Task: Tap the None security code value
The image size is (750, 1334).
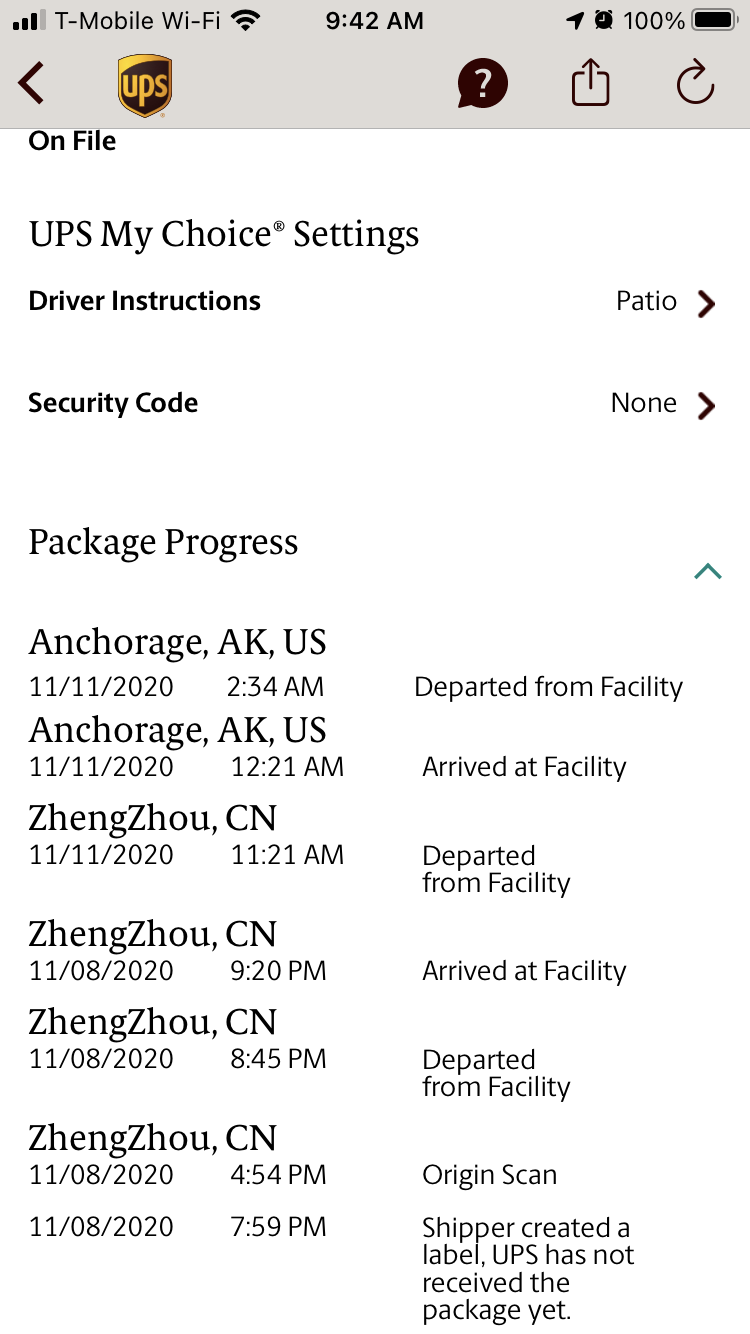Action: pos(643,403)
